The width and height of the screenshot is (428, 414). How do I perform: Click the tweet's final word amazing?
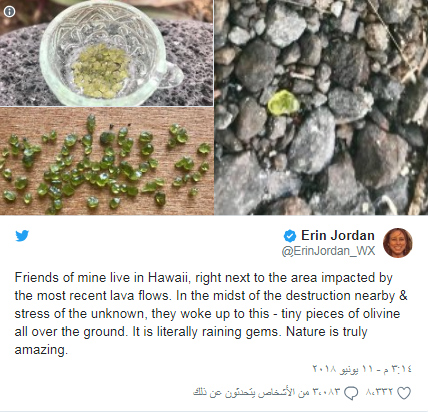tap(41, 350)
